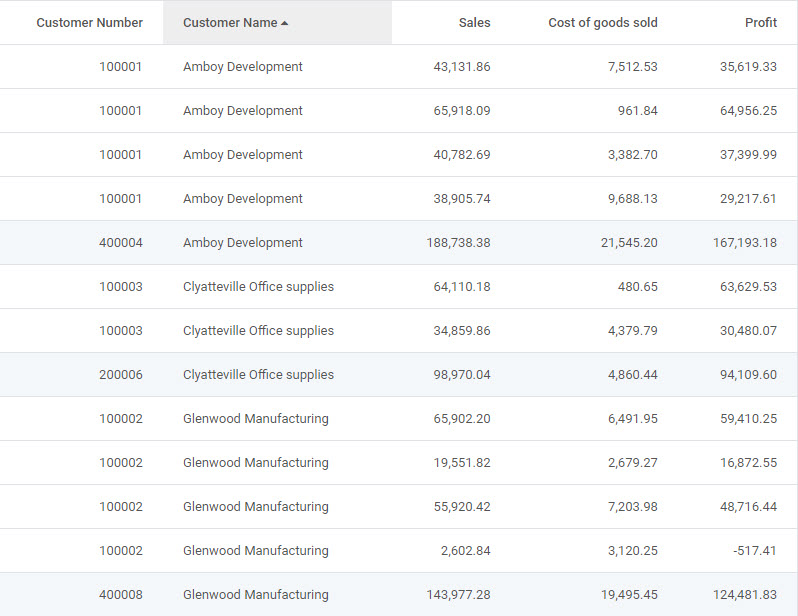
Task: Select the Amboy Development row with profit 29,217.61
Action: tap(398, 199)
